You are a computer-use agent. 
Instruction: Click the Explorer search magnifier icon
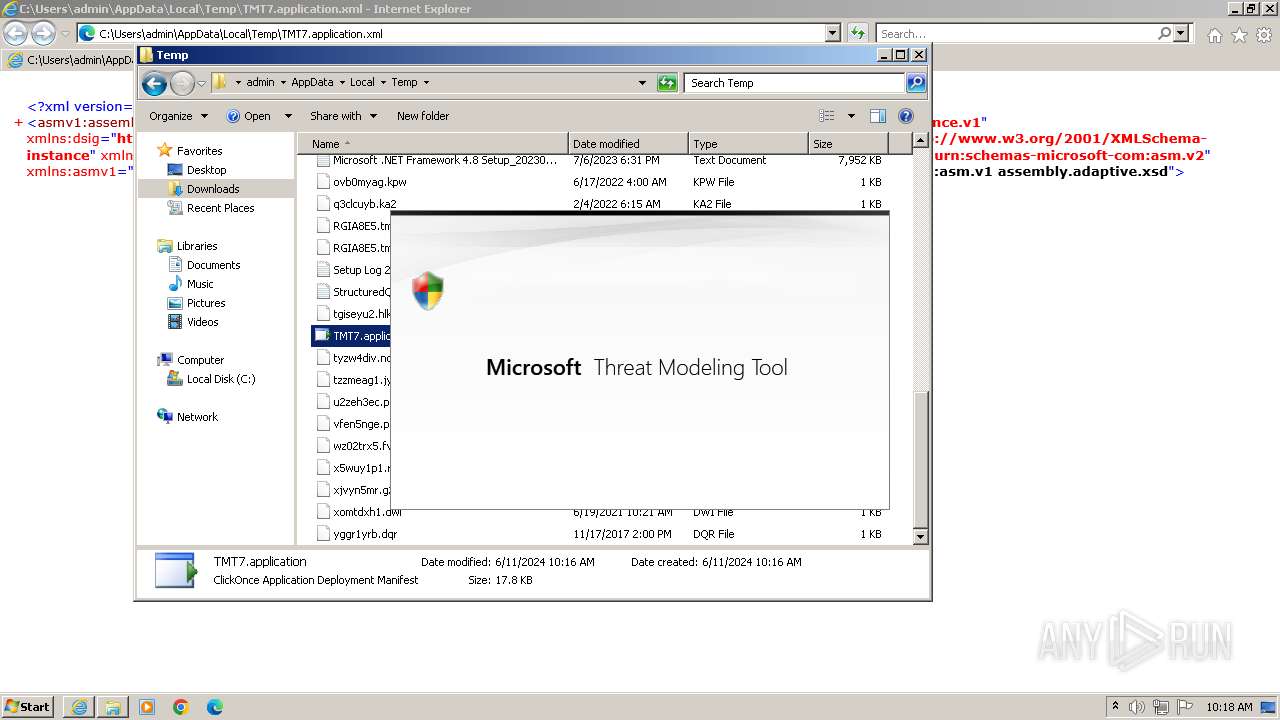click(x=916, y=83)
